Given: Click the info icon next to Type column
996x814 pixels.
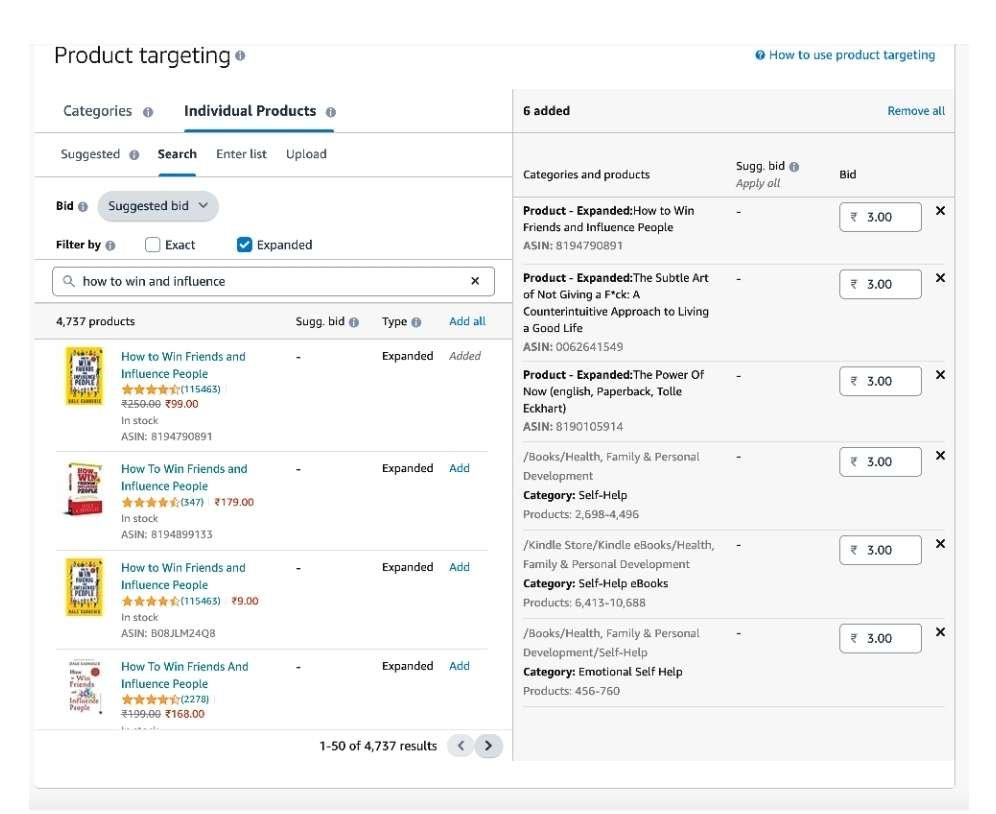Looking at the screenshot, I should (x=416, y=322).
